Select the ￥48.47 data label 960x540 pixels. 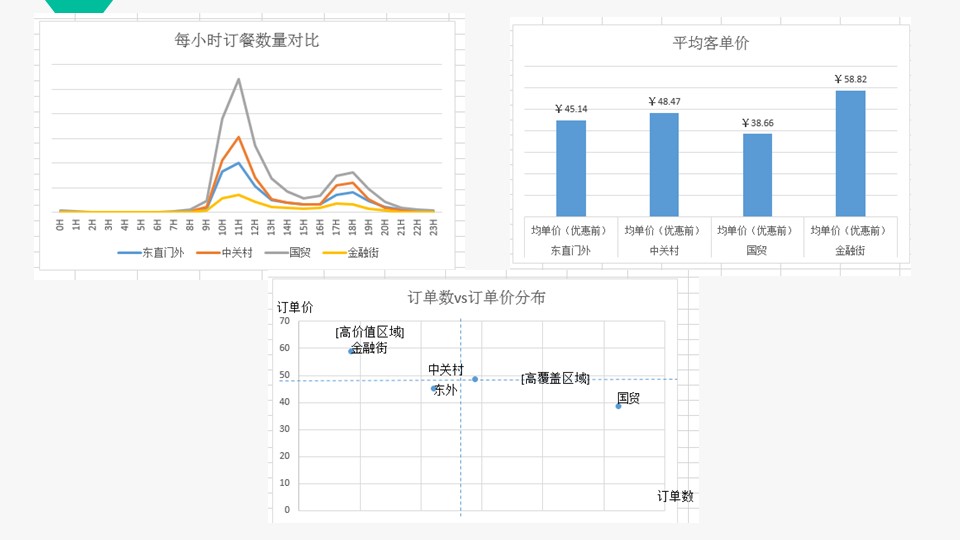664,102
